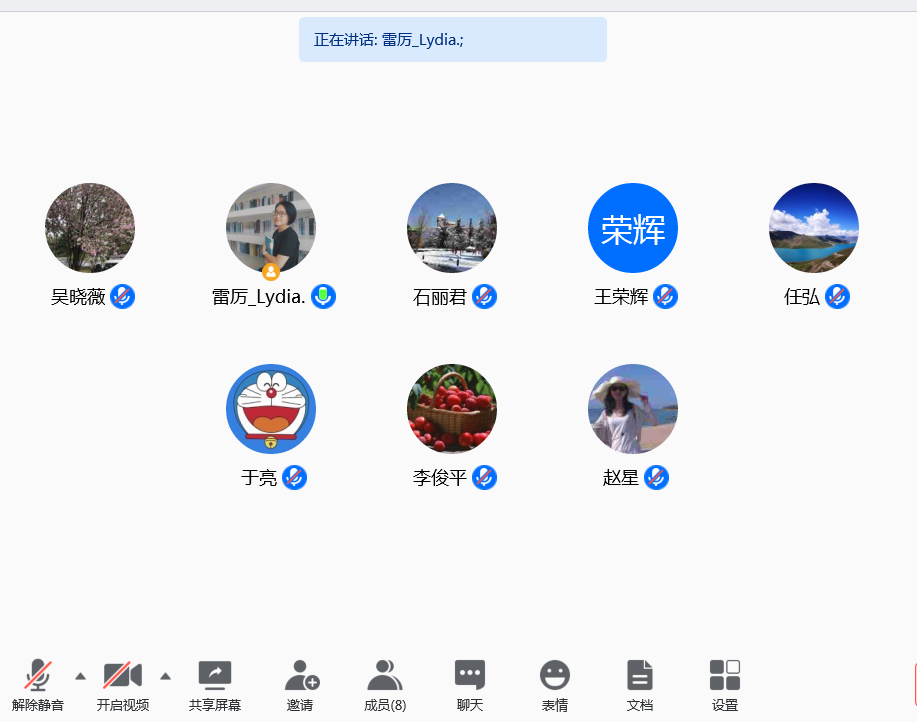
Task: Select 石丽君's profile picture
Action: (451, 227)
